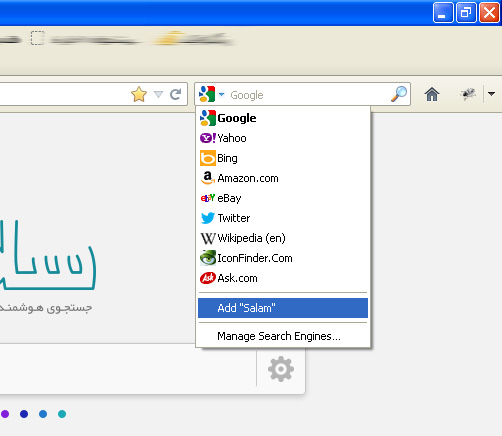502x436 pixels.
Task: Click the dashed-square bookmark icon
Action: 38,38
